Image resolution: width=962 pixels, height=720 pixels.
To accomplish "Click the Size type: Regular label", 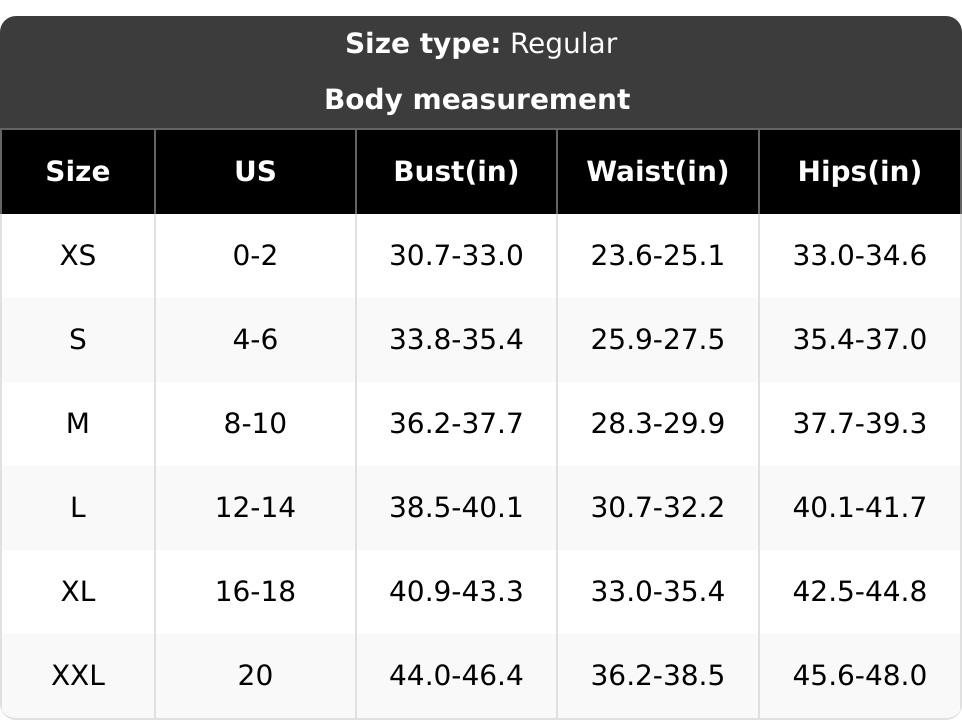I will [x=481, y=44].
